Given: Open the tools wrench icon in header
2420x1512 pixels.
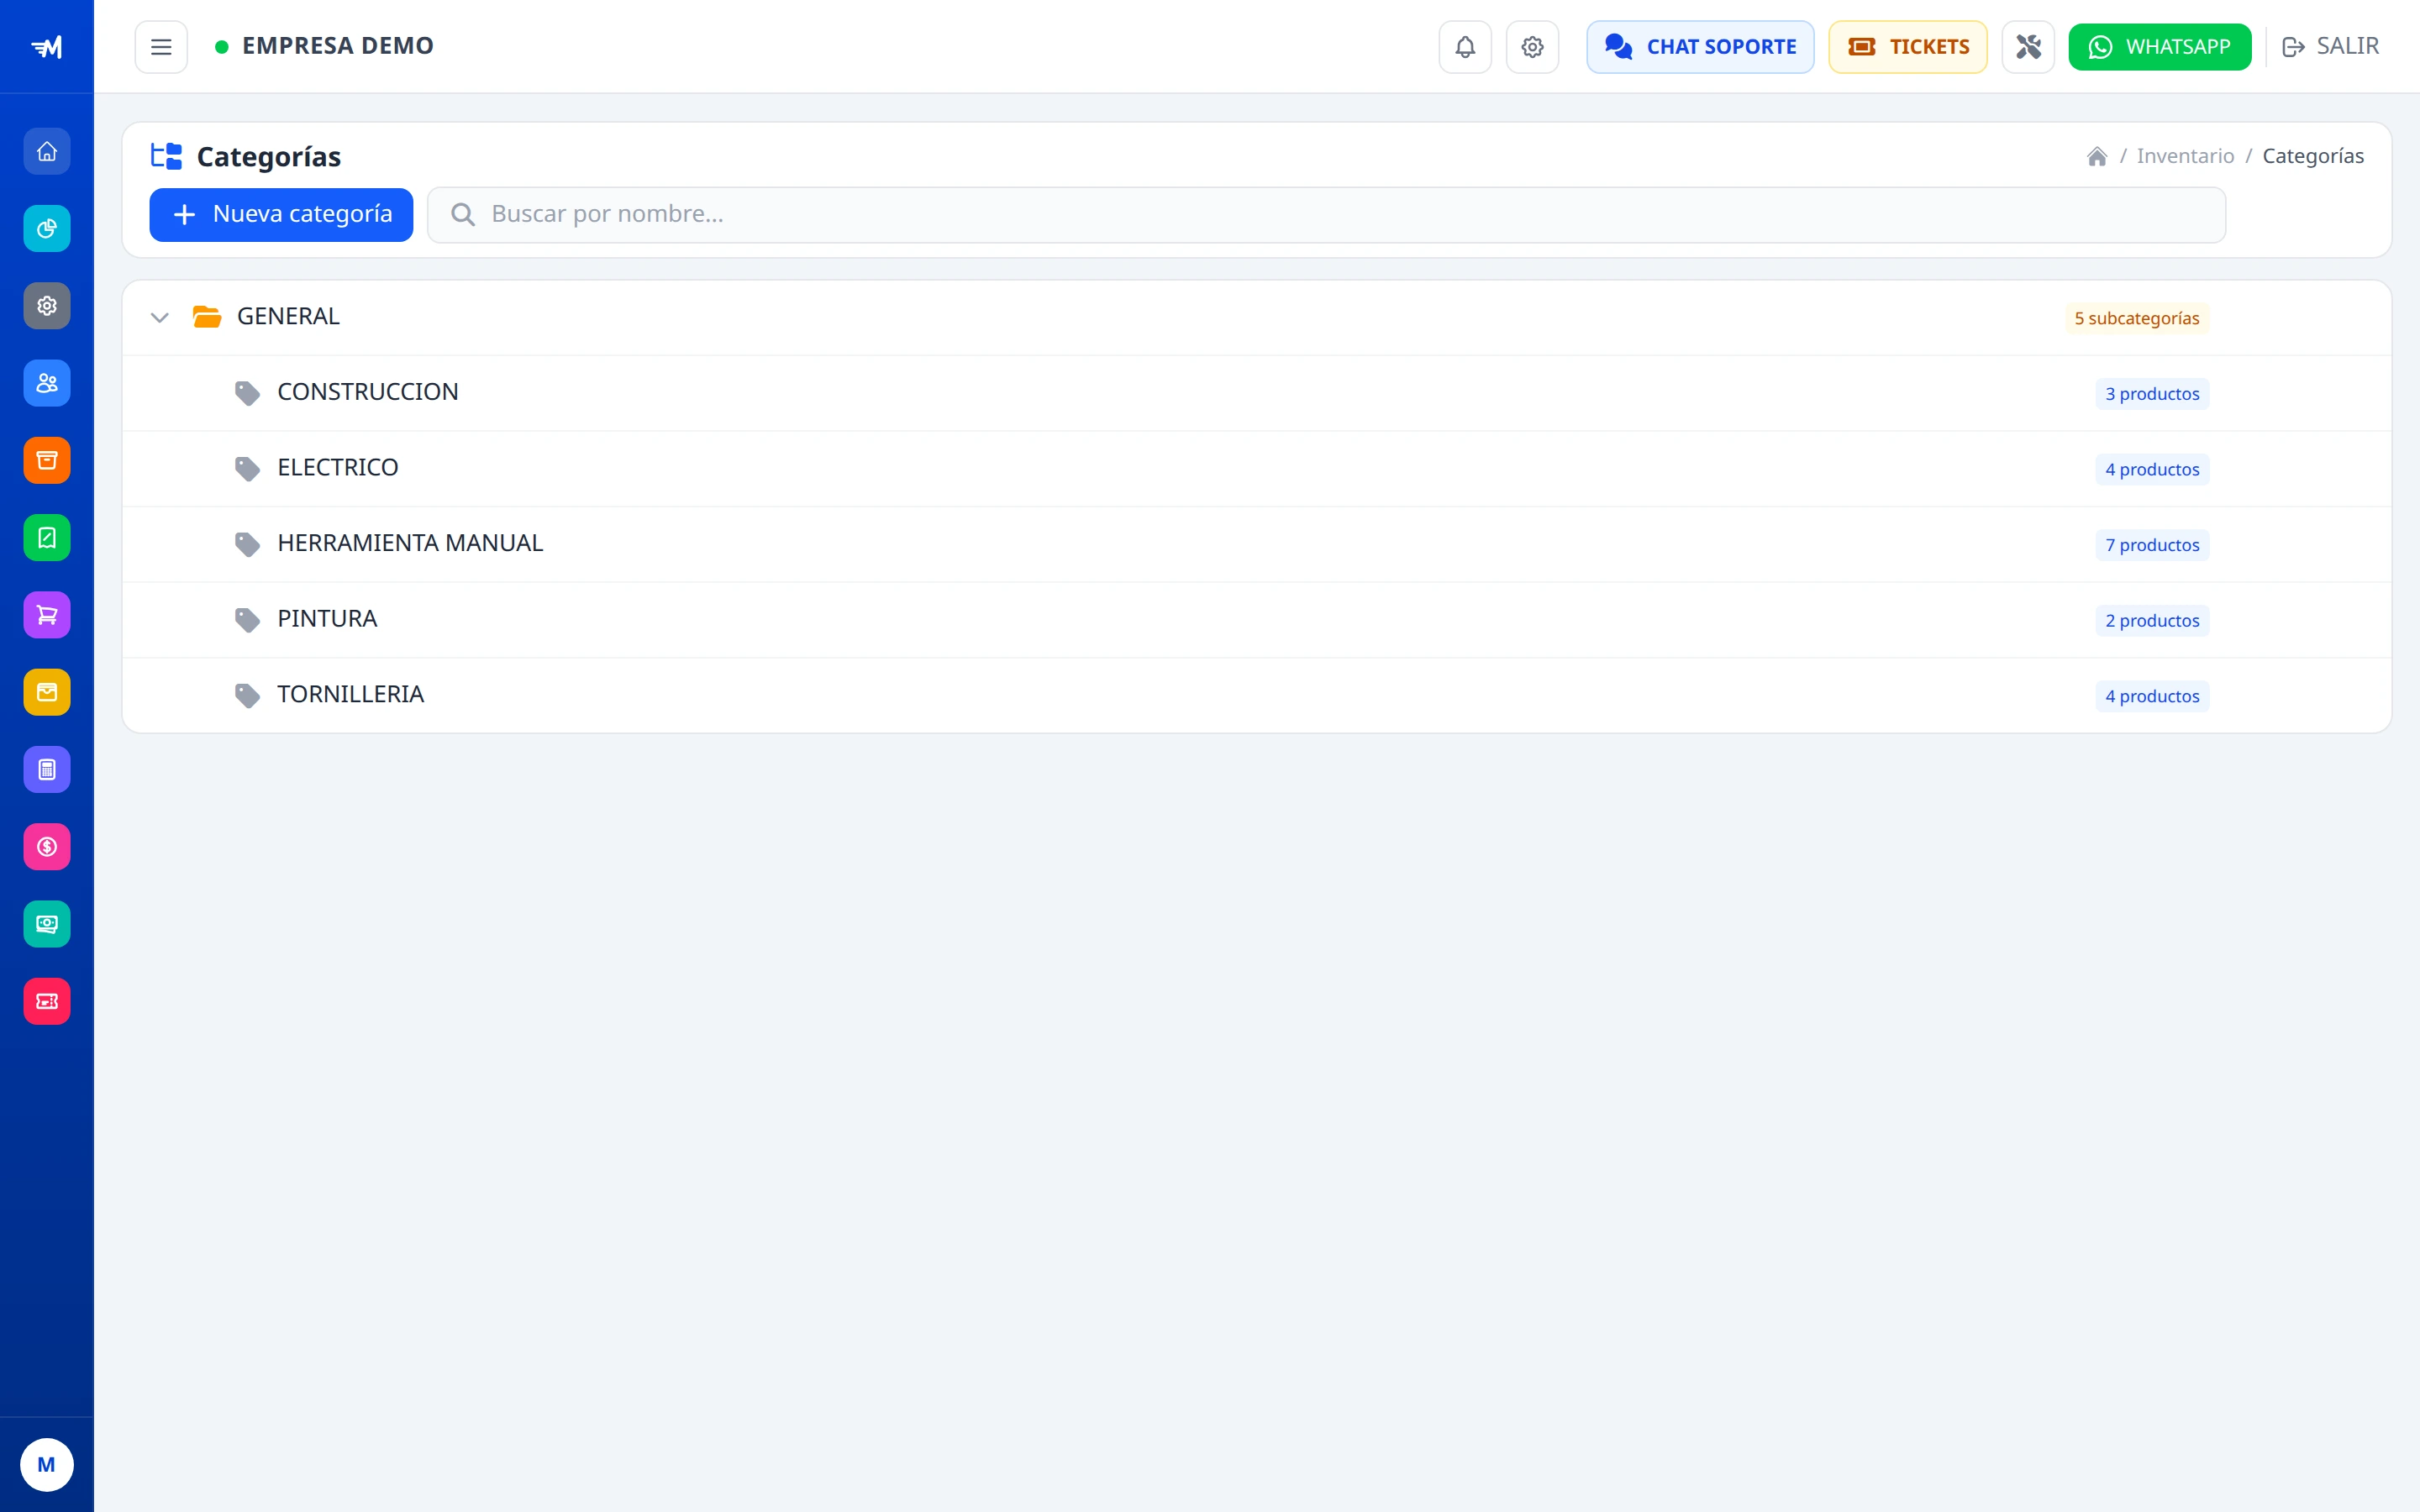Looking at the screenshot, I should click(x=2028, y=47).
